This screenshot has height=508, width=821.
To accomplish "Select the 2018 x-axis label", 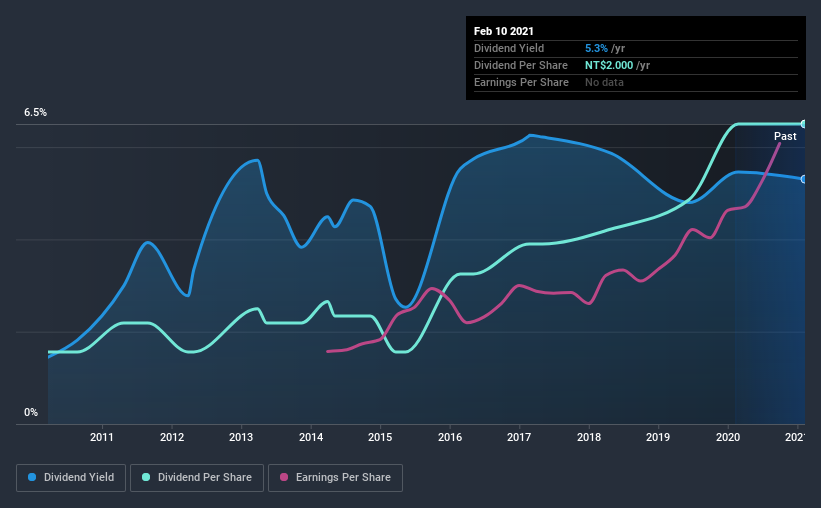I will [589, 437].
